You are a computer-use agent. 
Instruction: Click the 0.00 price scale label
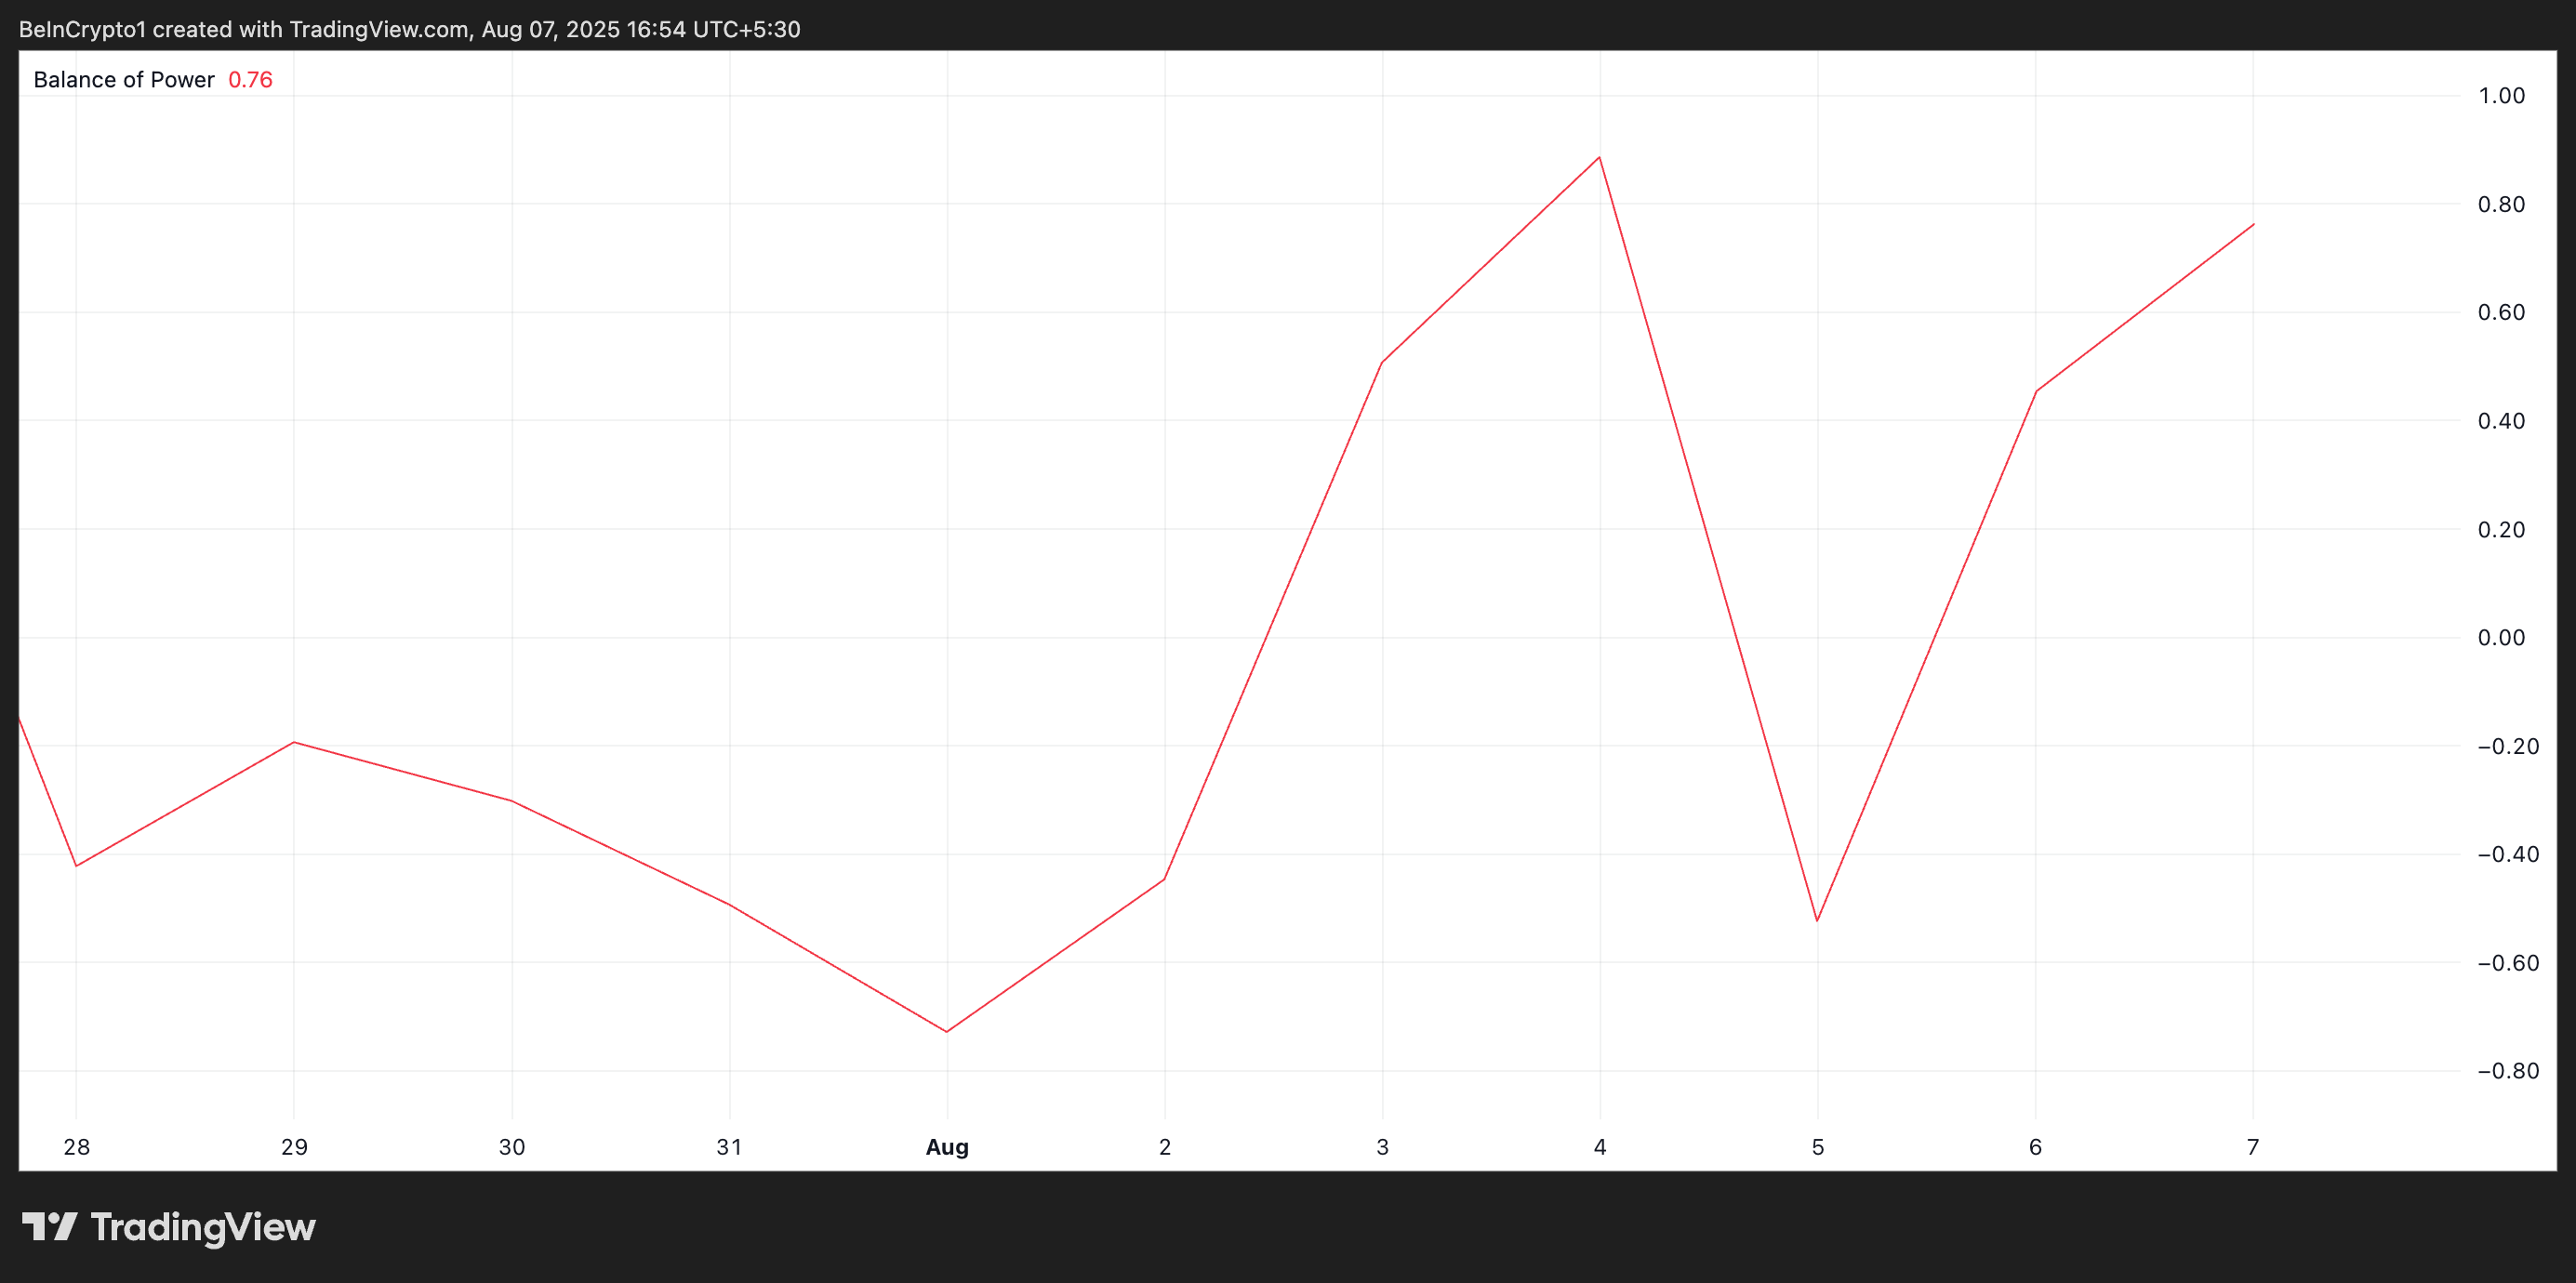2501,638
